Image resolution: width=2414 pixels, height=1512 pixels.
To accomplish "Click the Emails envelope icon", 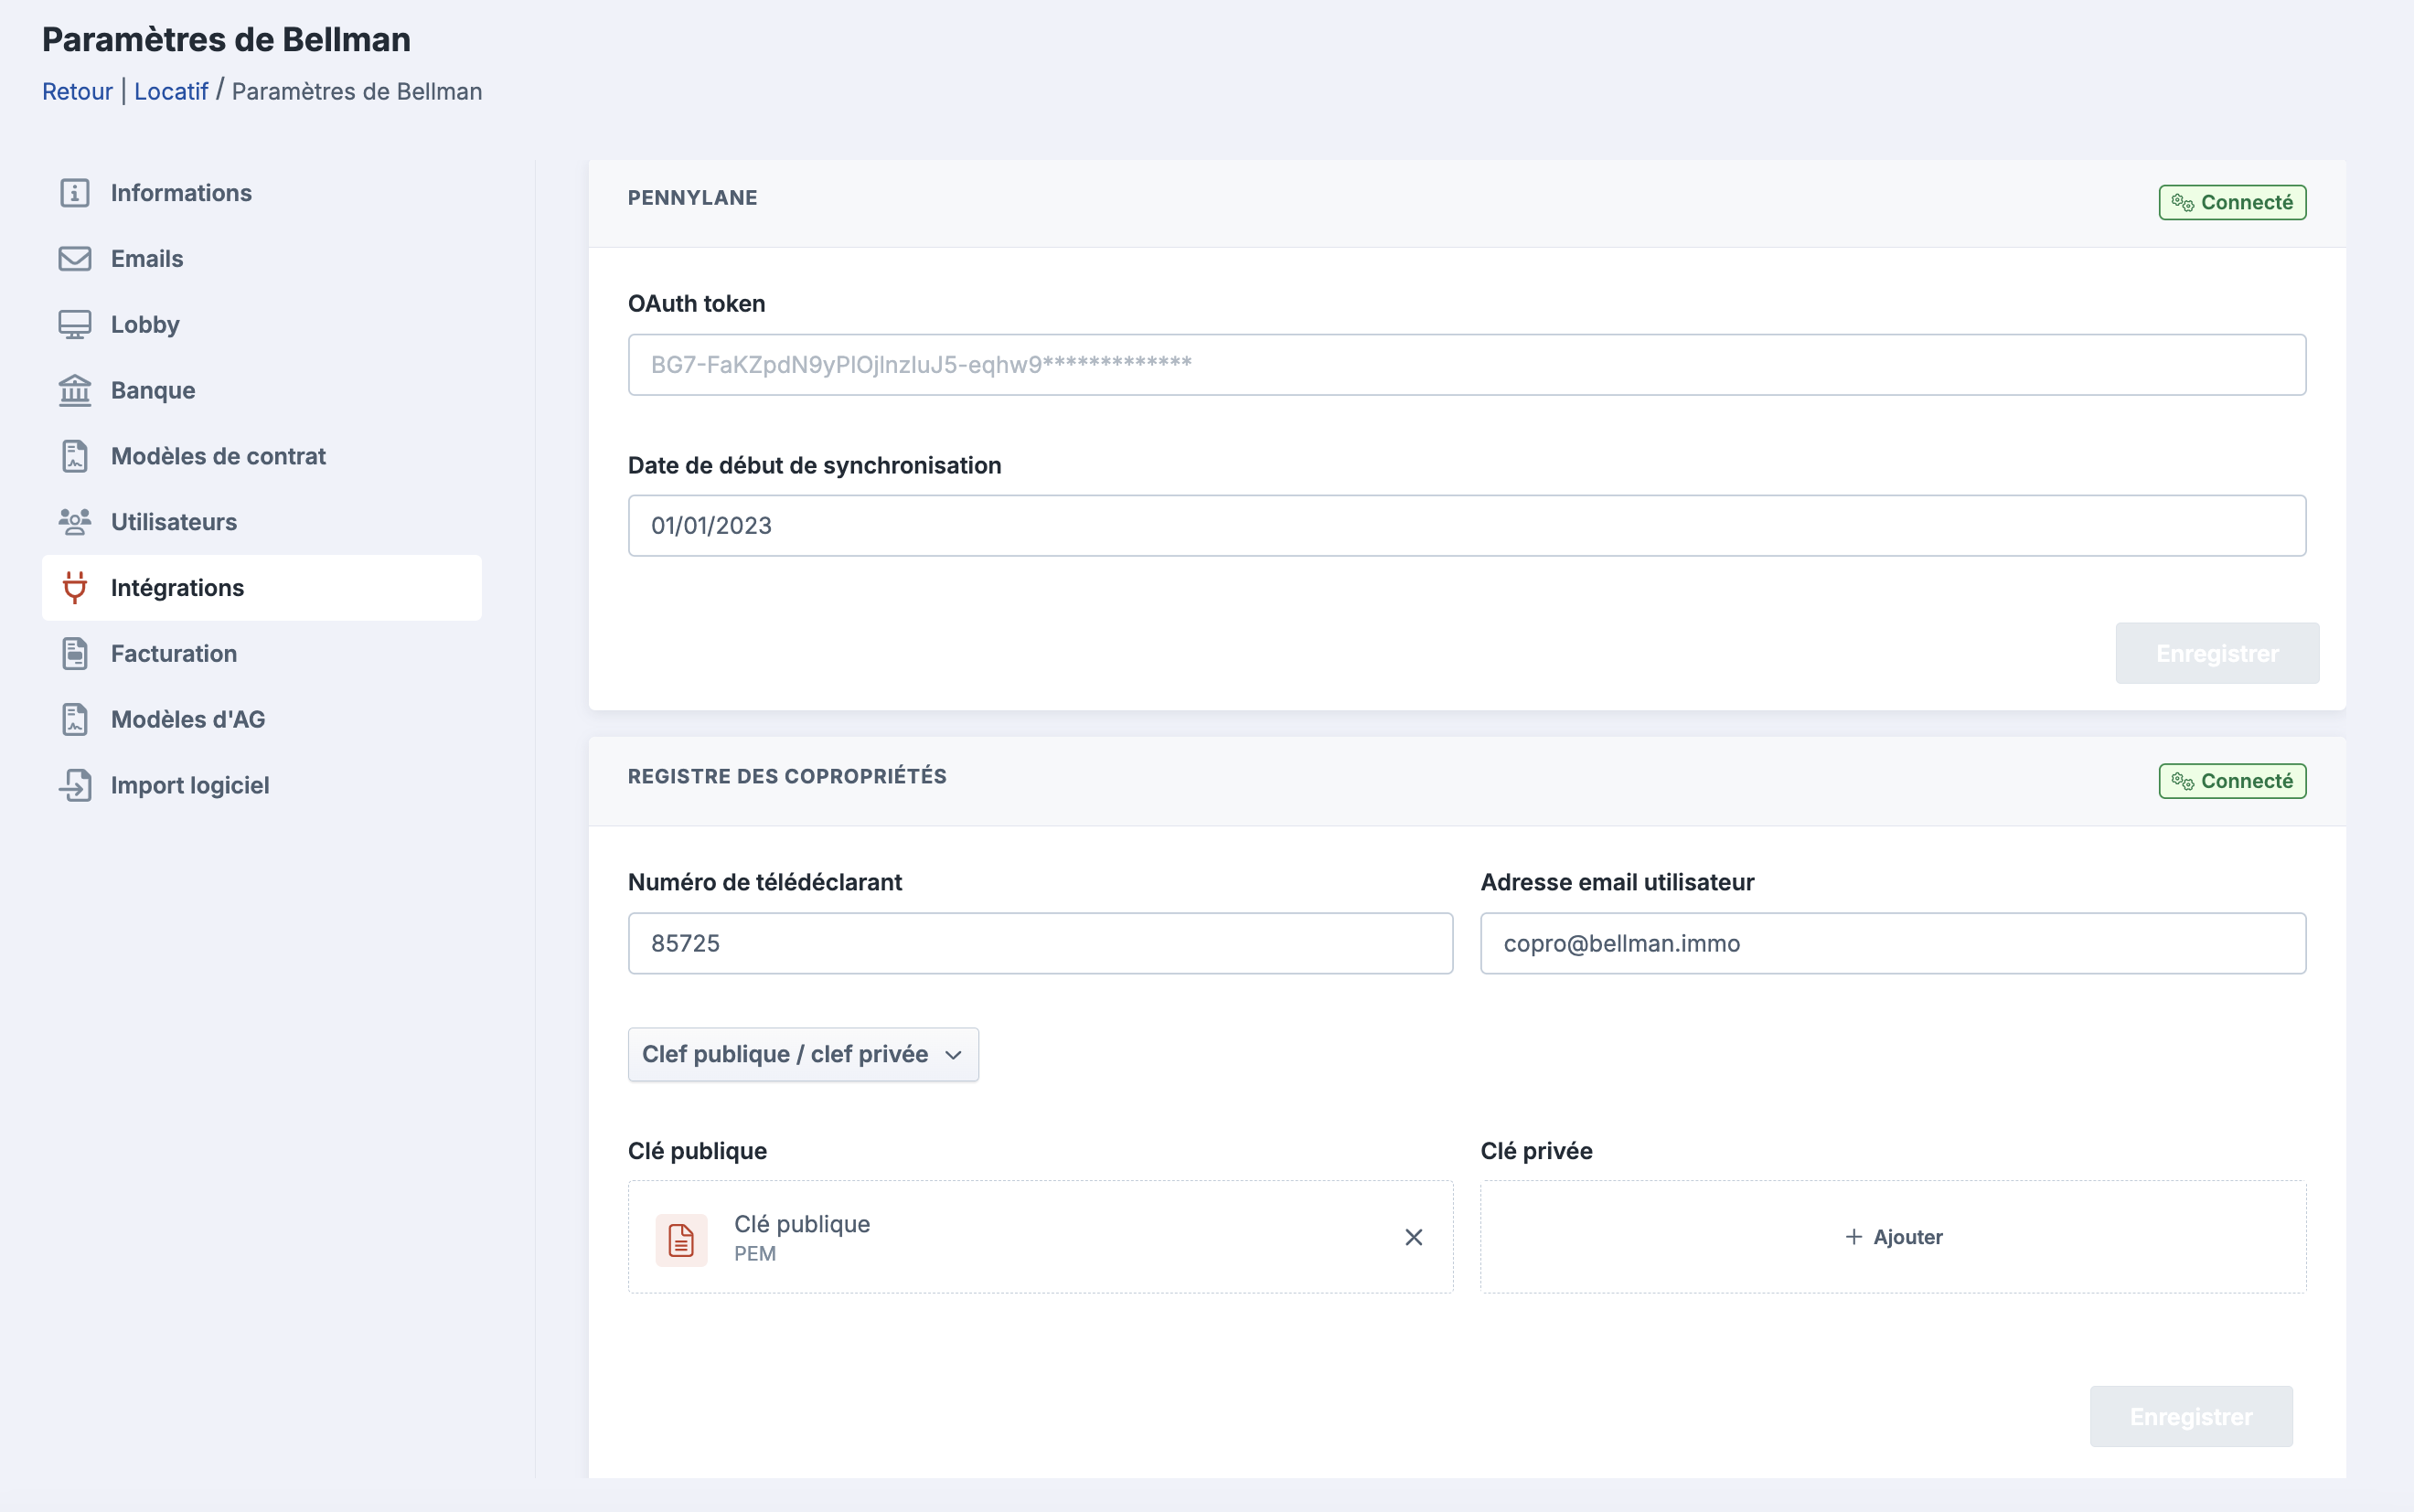I will click(75, 259).
